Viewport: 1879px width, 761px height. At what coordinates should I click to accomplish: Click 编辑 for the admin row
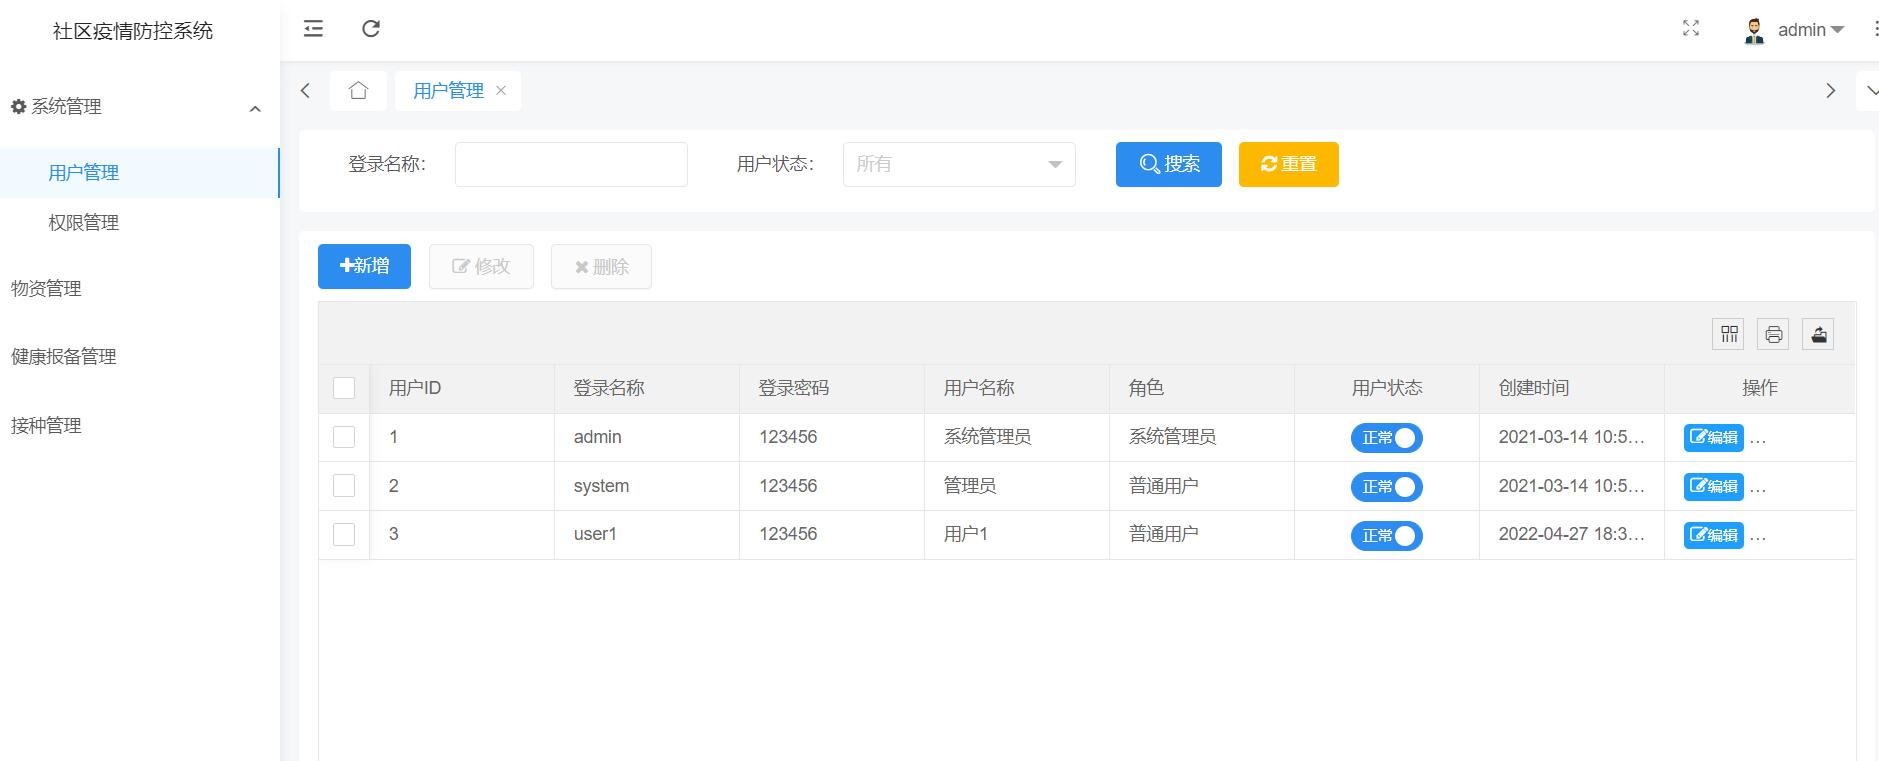pyautogui.click(x=1714, y=438)
